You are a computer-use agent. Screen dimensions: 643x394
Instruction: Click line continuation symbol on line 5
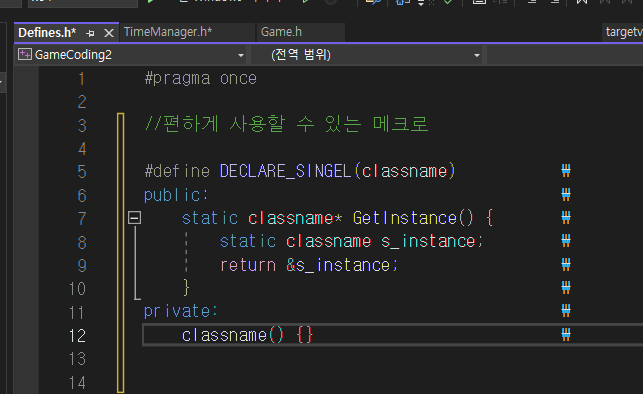pyautogui.click(x=566, y=171)
